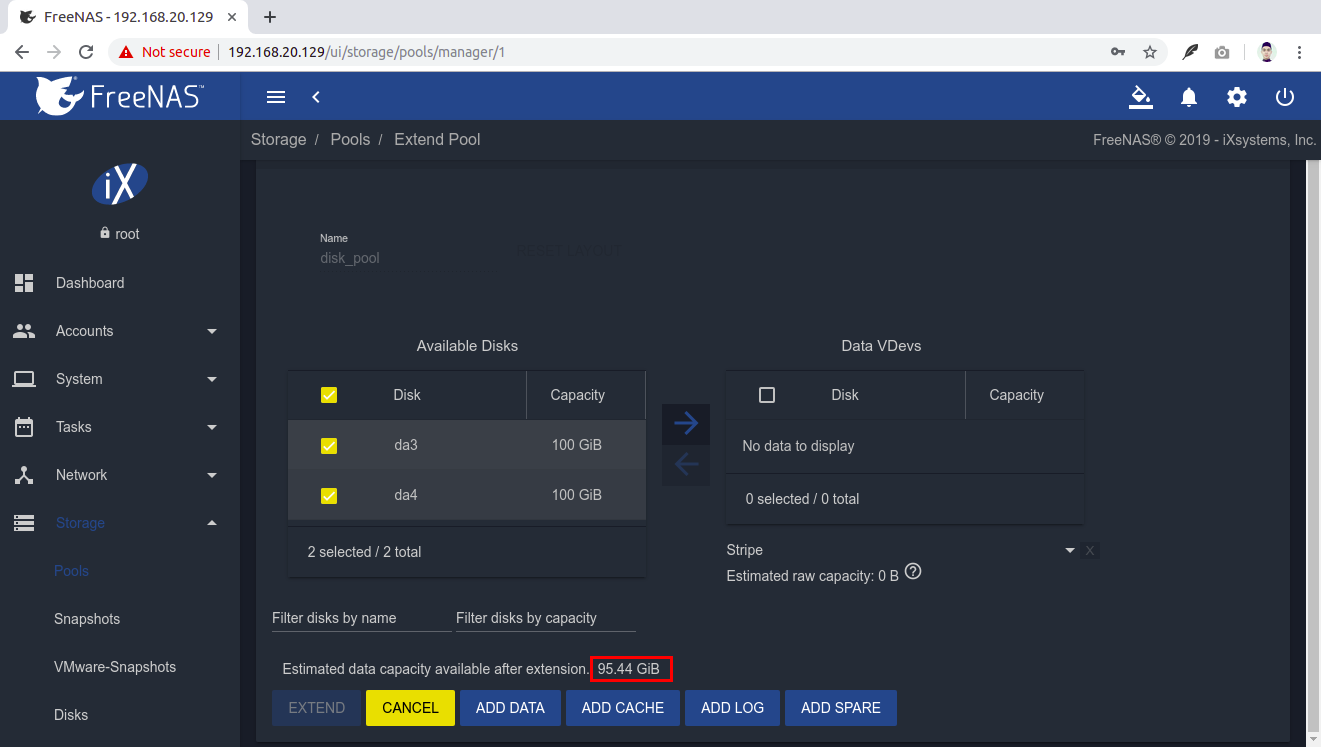Go to Storage breadcrumb link
This screenshot has width=1321, height=747.
coord(279,139)
